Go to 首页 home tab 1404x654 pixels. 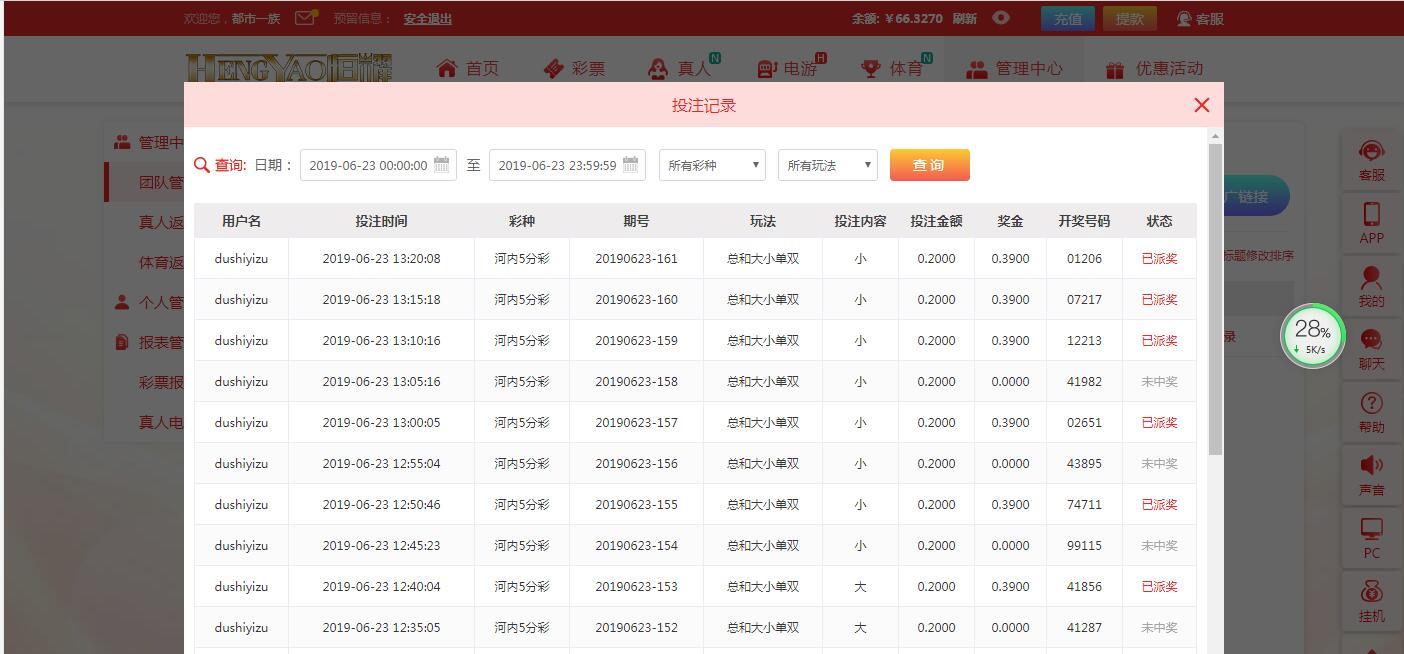[468, 68]
